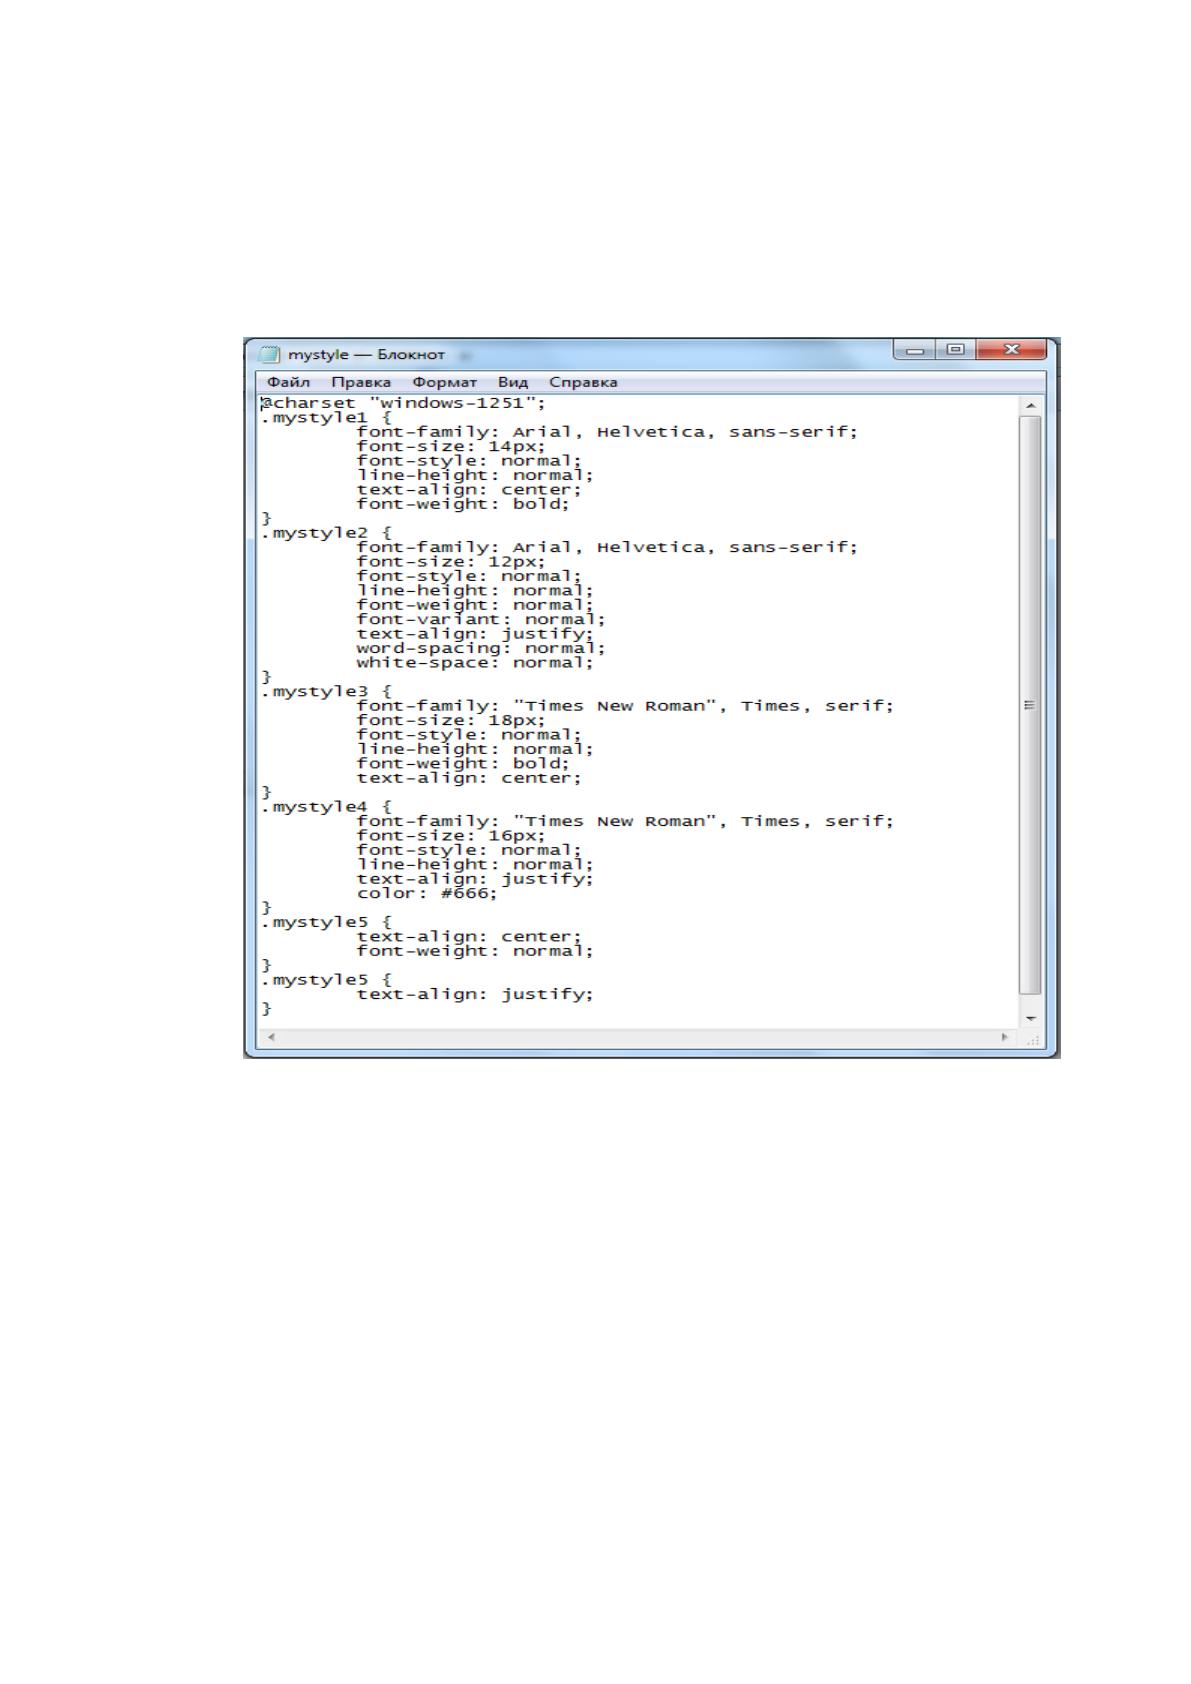
Task: Click the vertical scrollbar down arrow
Action: (x=1031, y=1018)
